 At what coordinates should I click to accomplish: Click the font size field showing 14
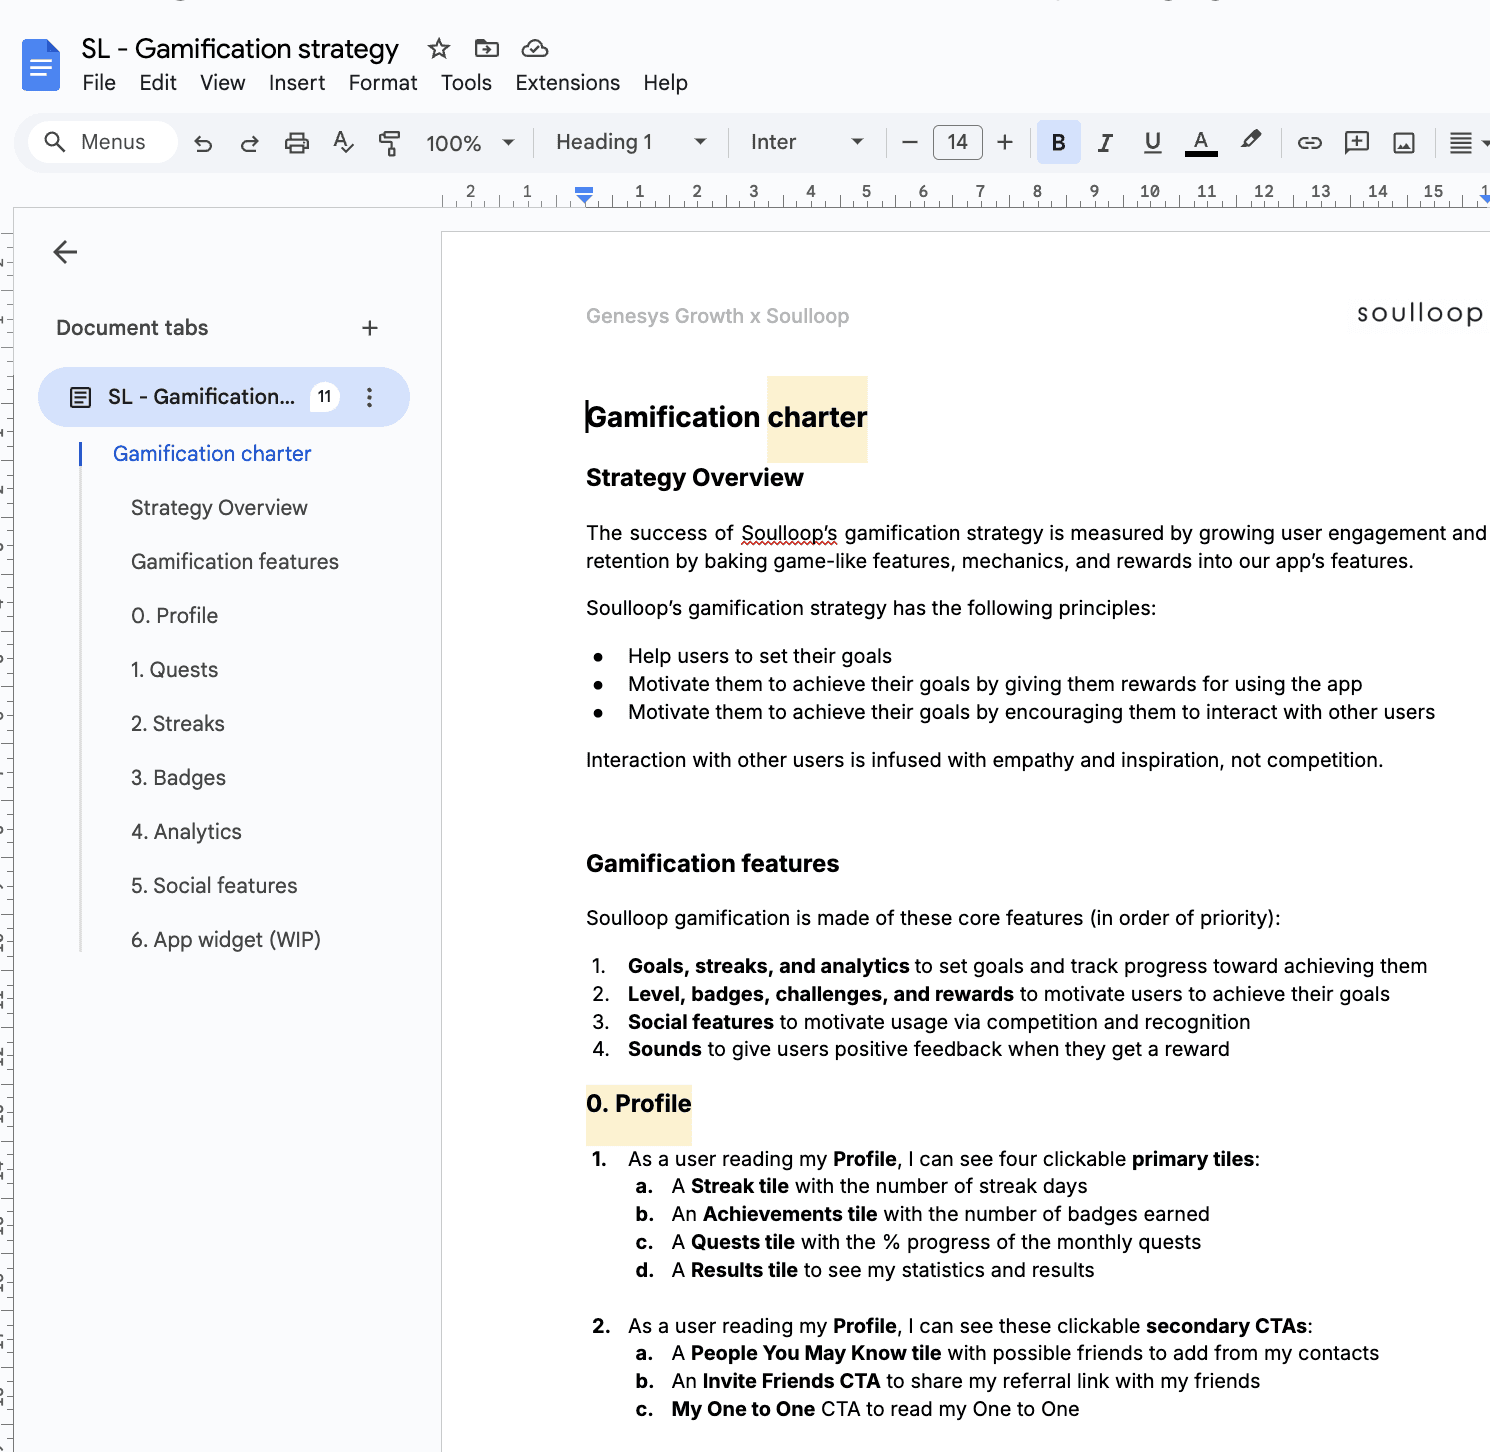click(958, 142)
